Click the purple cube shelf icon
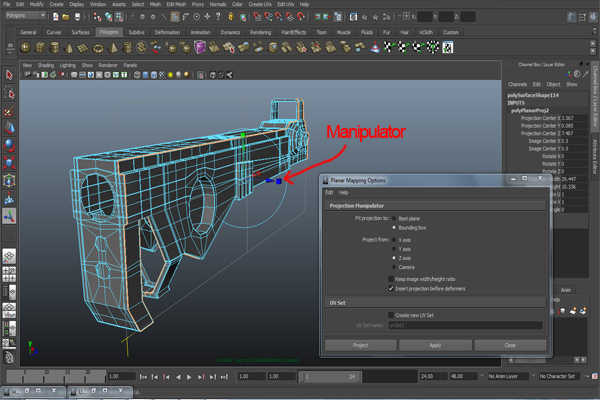The image size is (600, 400). click(x=200, y=47)
